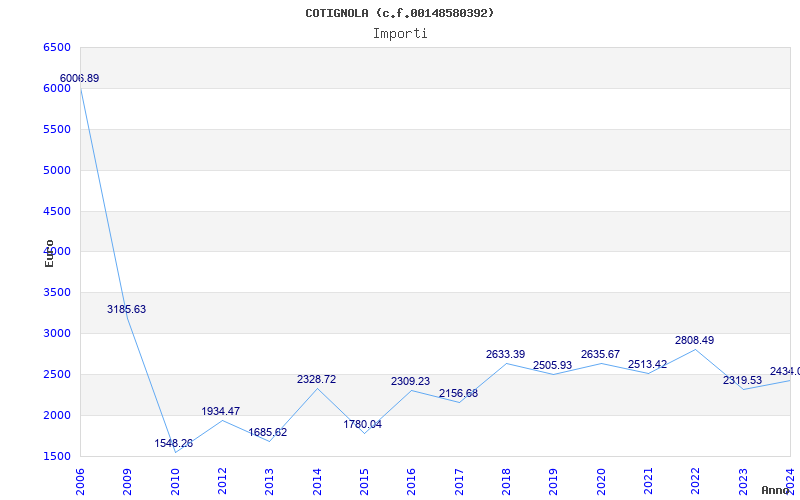Click the 2808.49 peak value label

[x=694, y=340]
